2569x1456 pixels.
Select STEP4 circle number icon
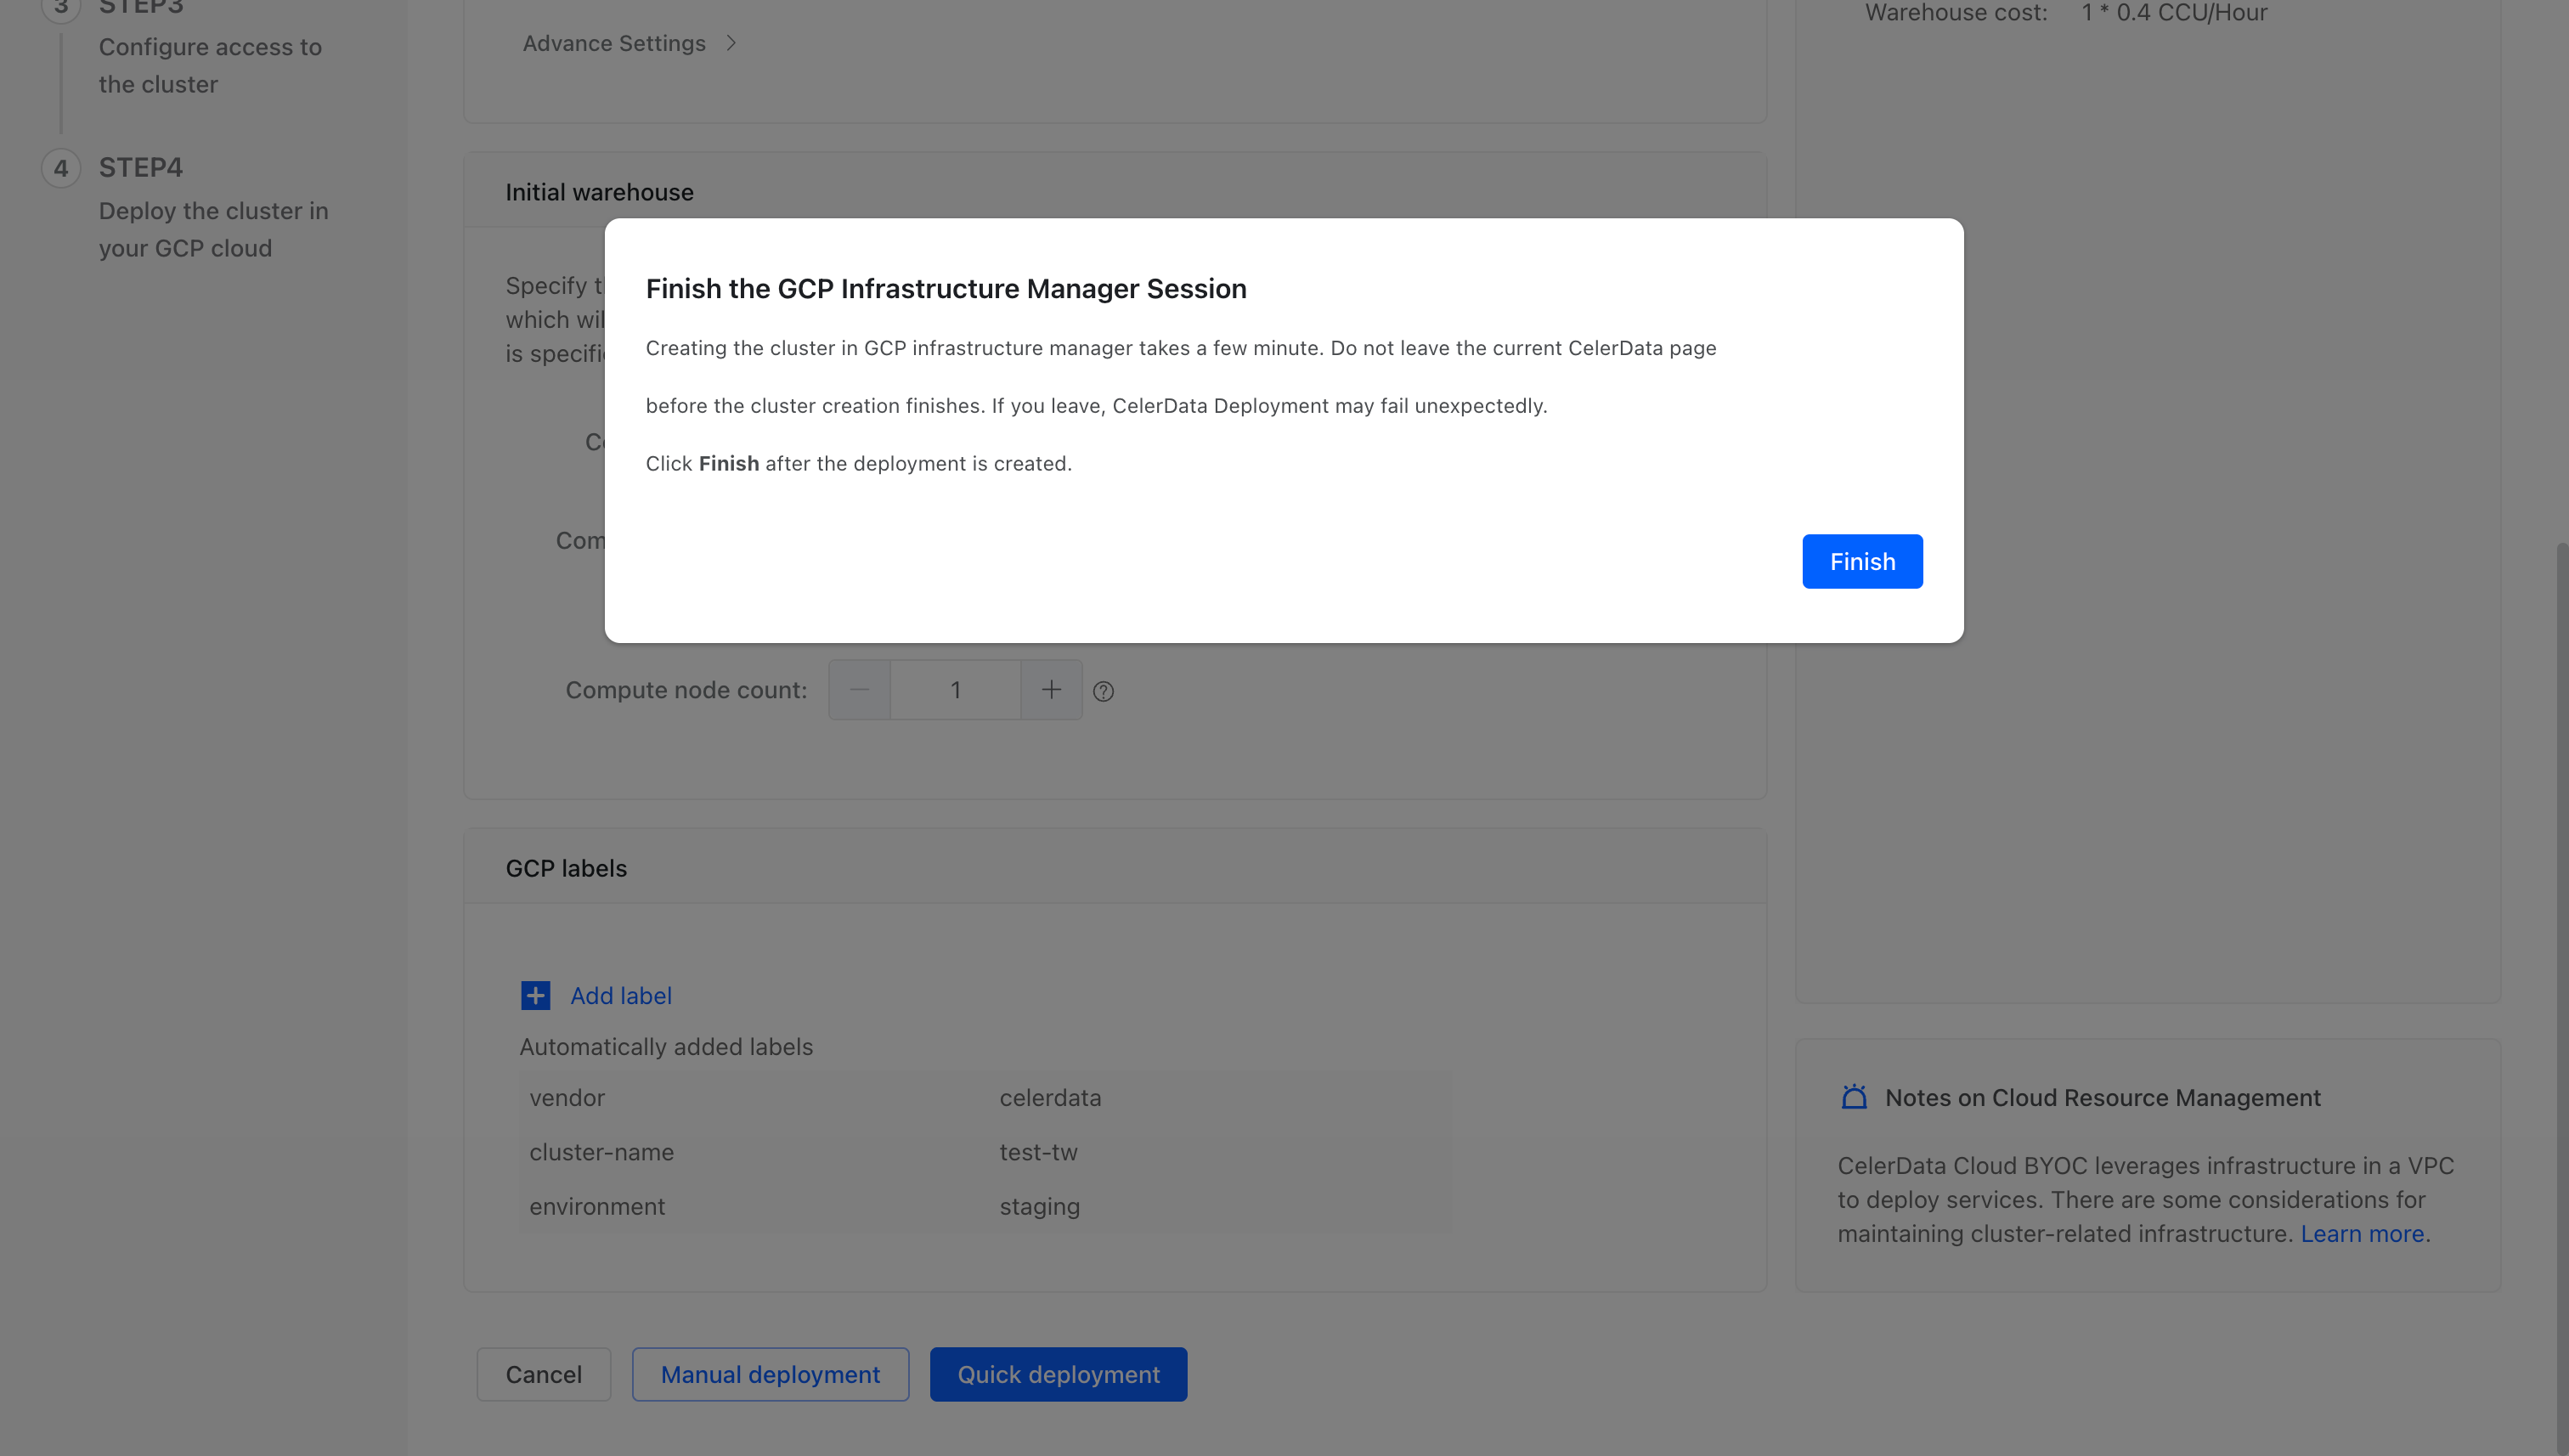click(61, 168)
